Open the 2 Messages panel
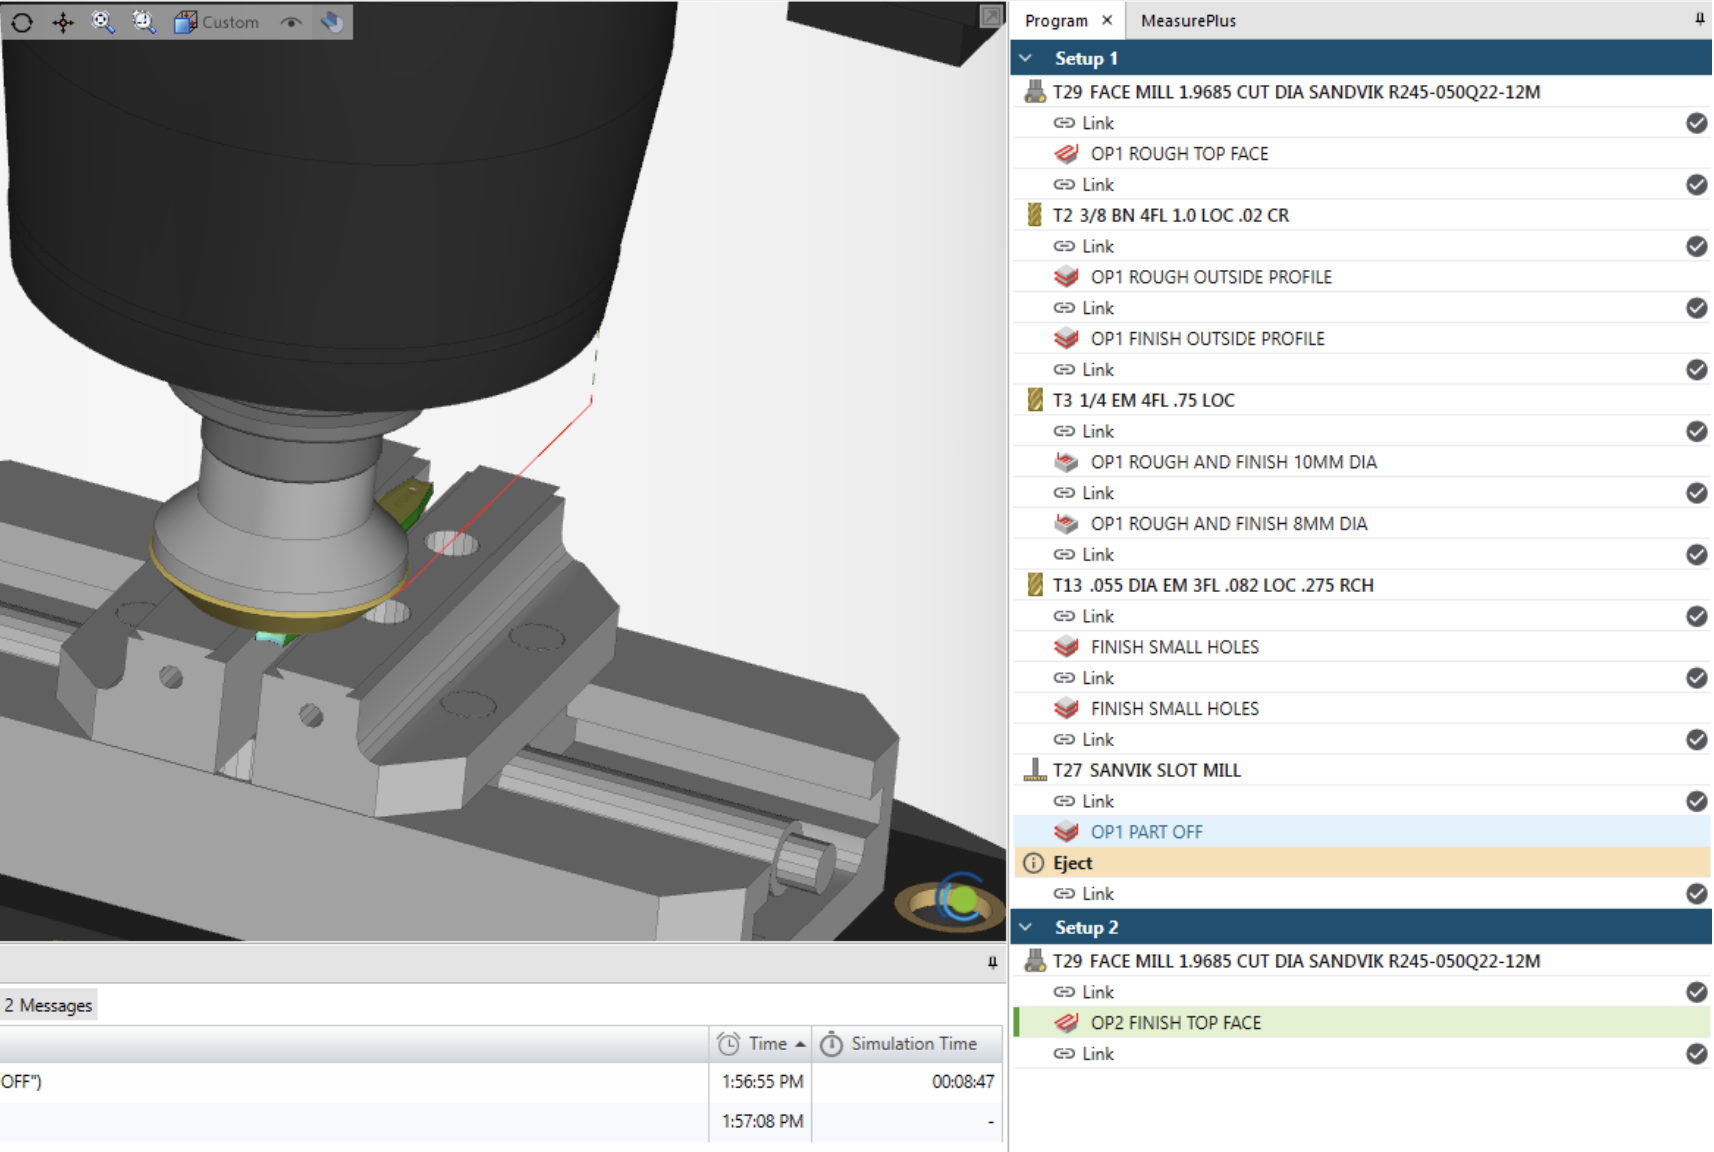Viewport: 1714px width, 1152px height. pyautogui.click(x=46, y=1004)
